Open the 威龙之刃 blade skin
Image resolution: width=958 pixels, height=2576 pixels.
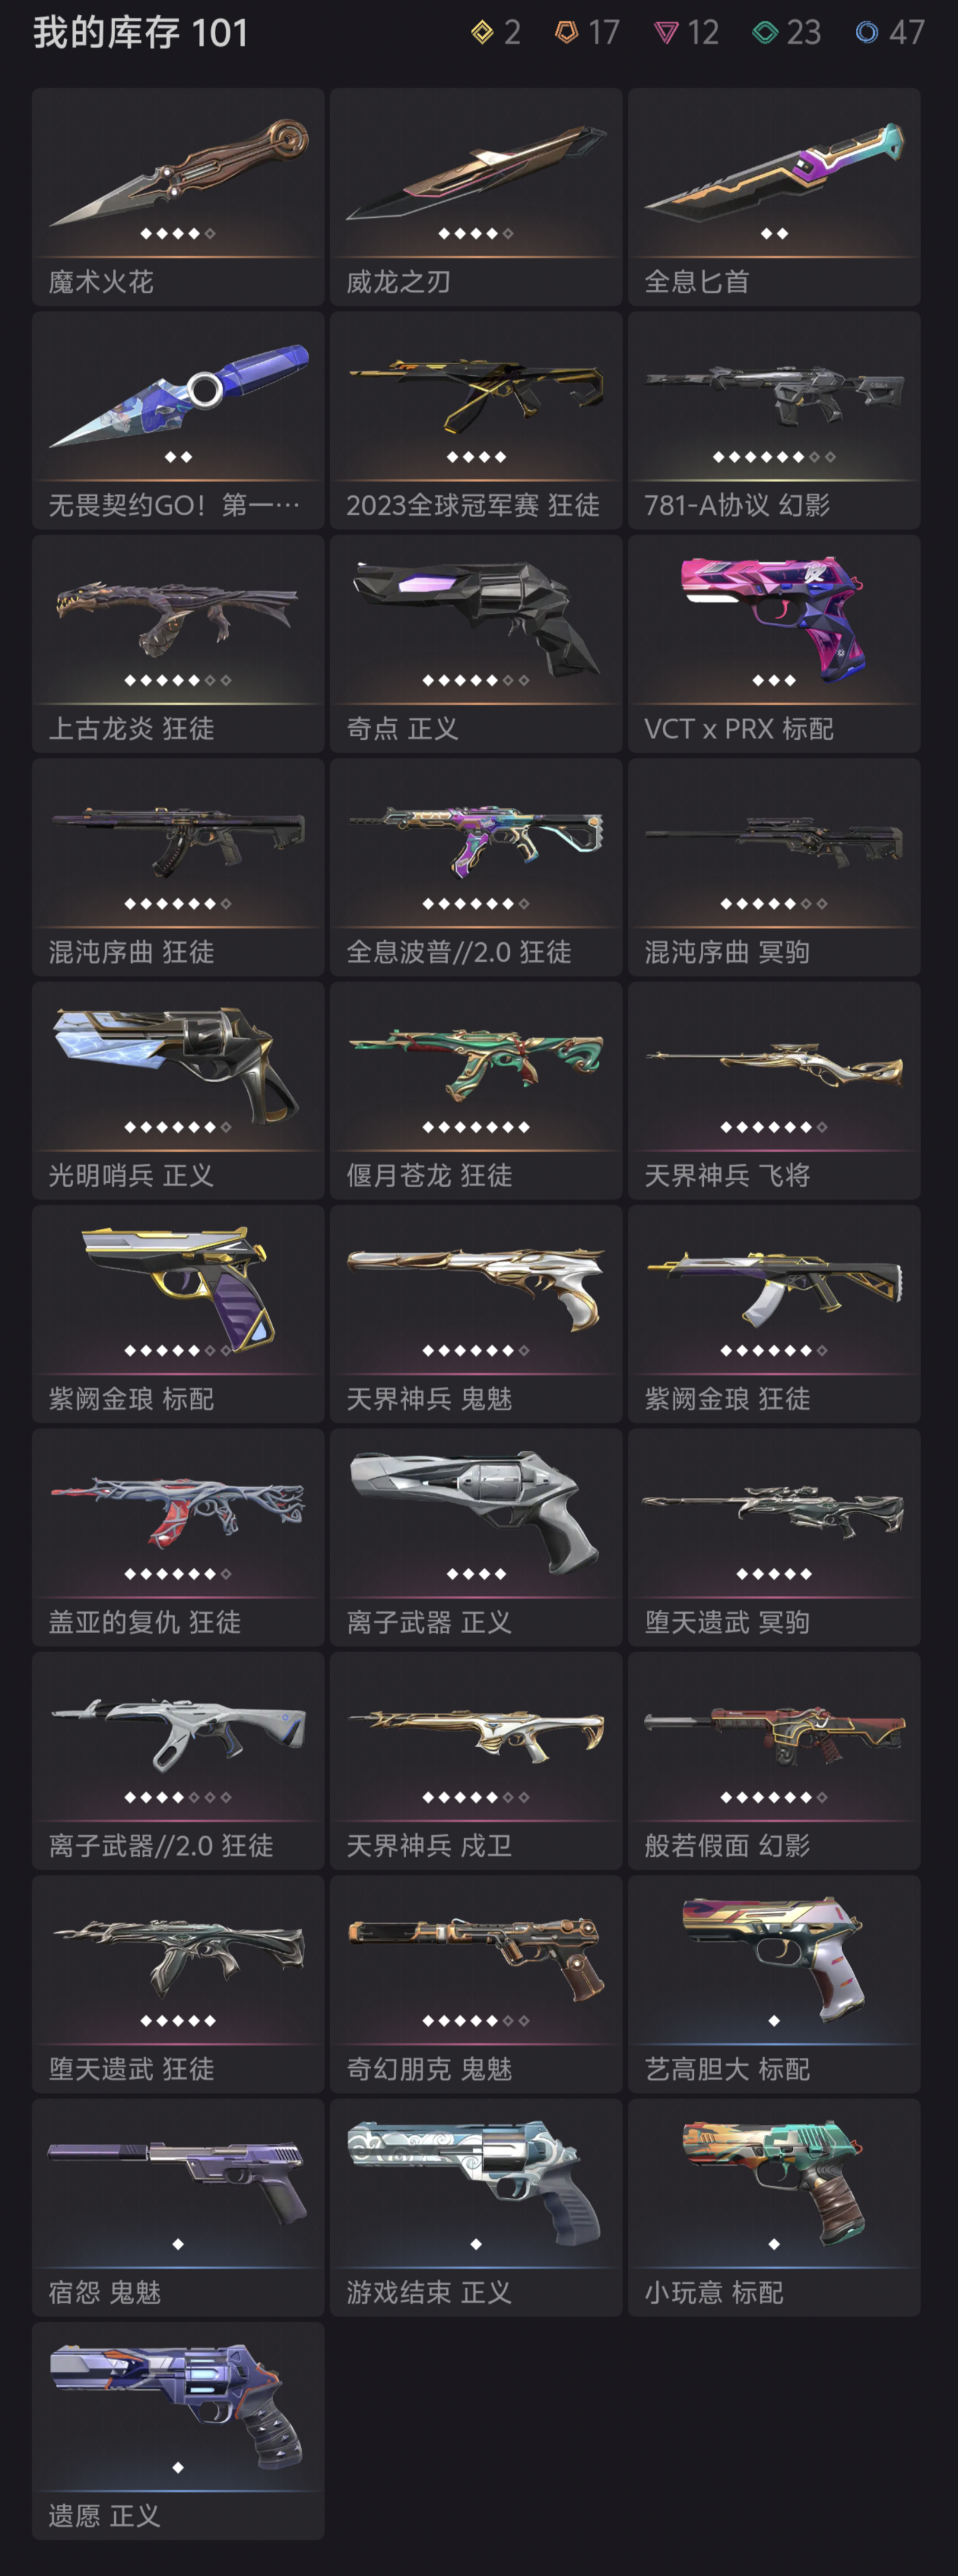[476, 197]
